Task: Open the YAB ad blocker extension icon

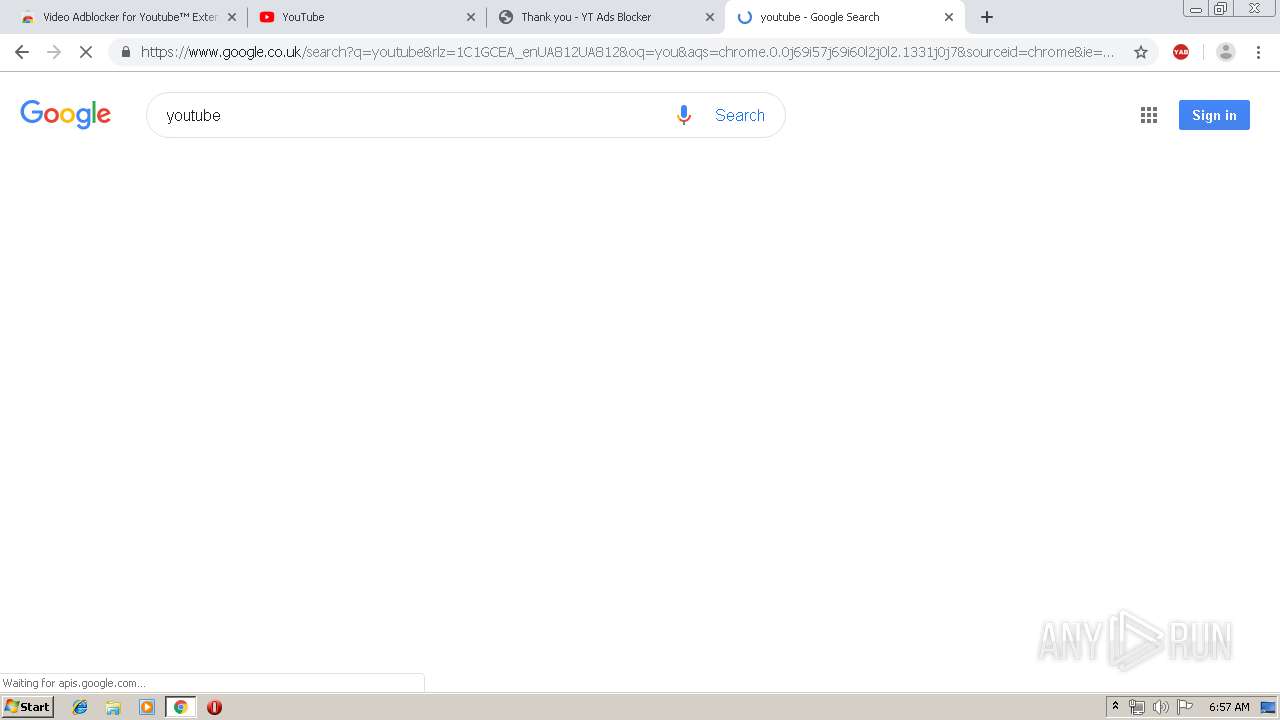Action: point(1181,52)
